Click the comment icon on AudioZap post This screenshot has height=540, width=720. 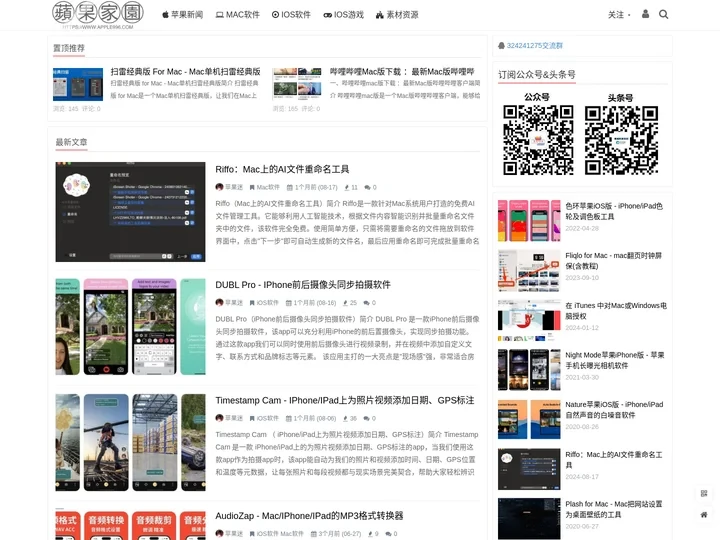(388, 534)
